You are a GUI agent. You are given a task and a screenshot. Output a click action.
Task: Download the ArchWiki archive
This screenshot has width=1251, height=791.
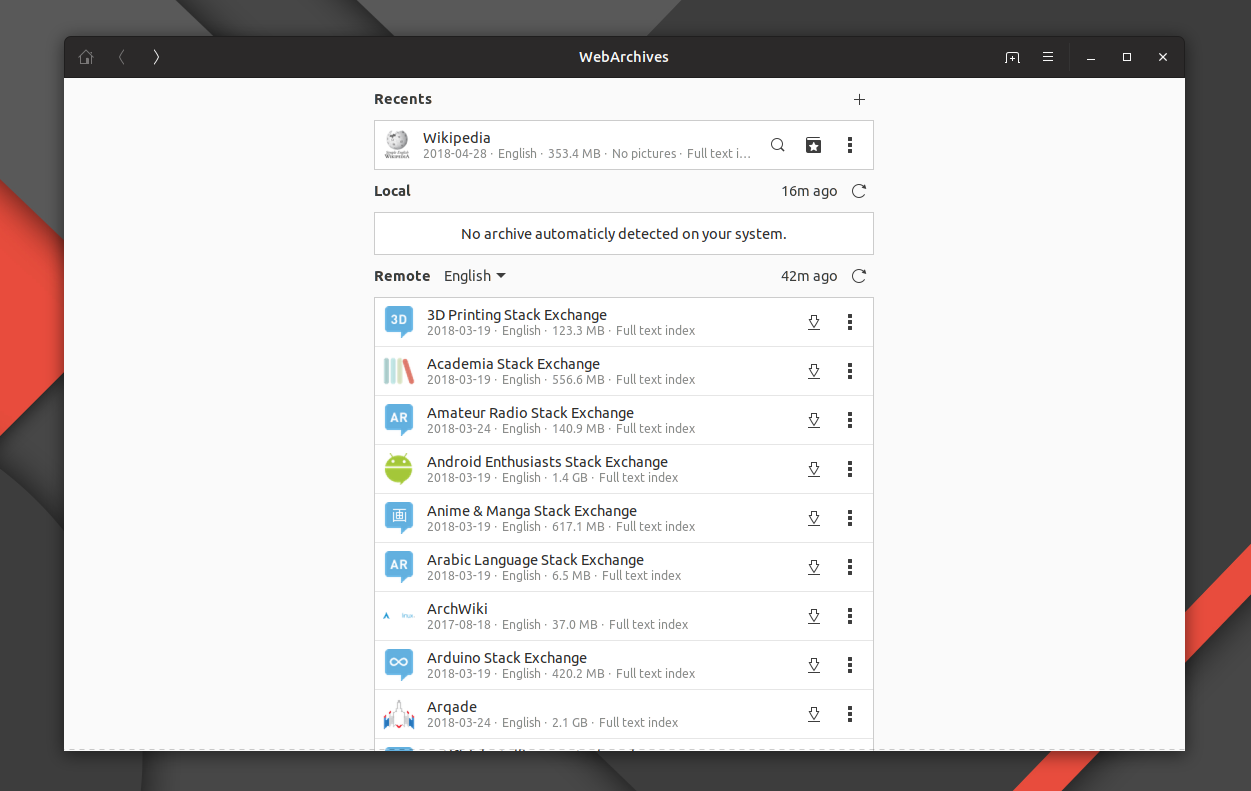coord(814,616)
